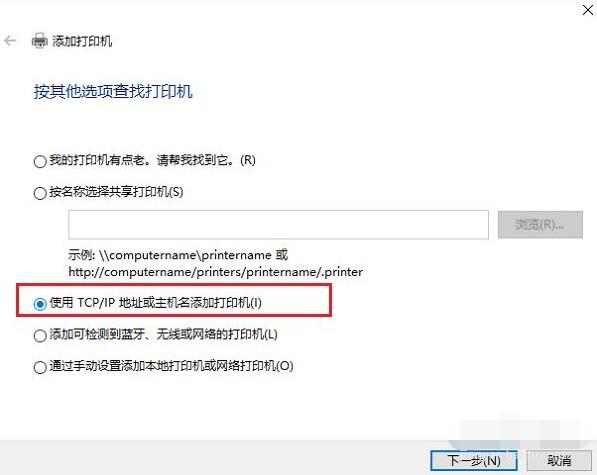Select the TCP/IP address radio button
This screenshot has width=597, height=475.
pyautogui.click(x=40, y=304)
